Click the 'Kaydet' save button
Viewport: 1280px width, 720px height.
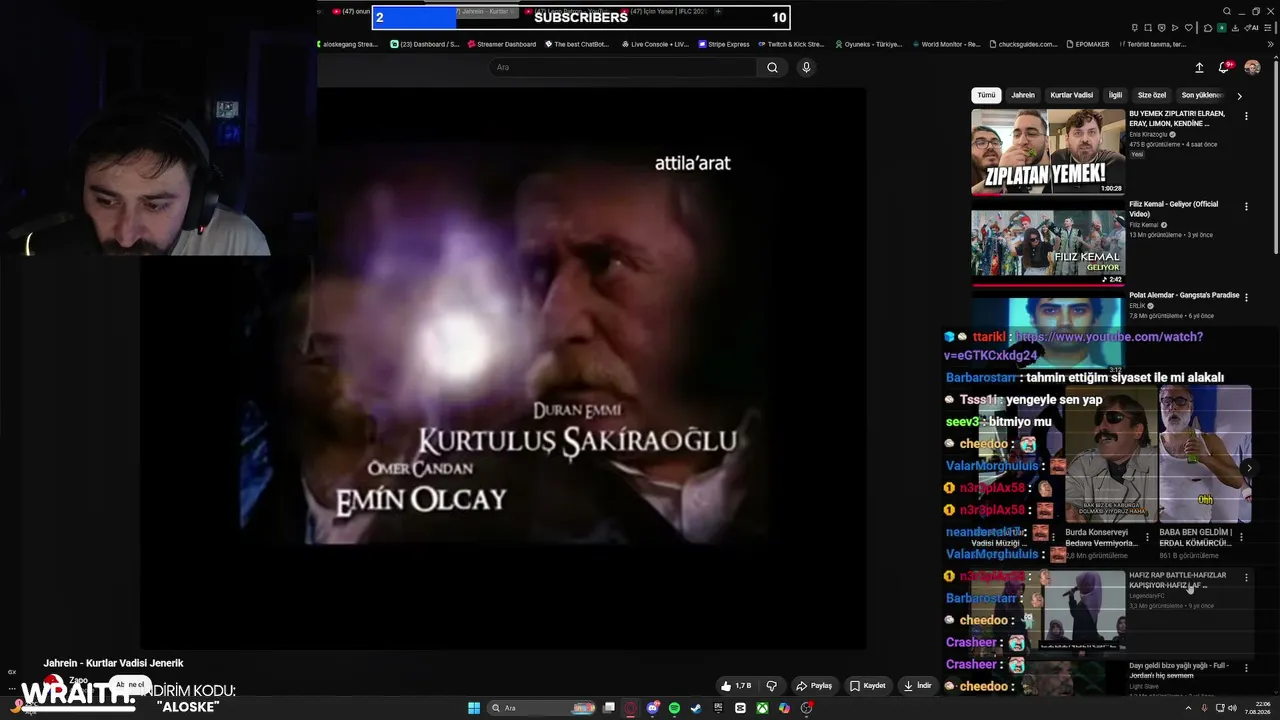(867, 686)
